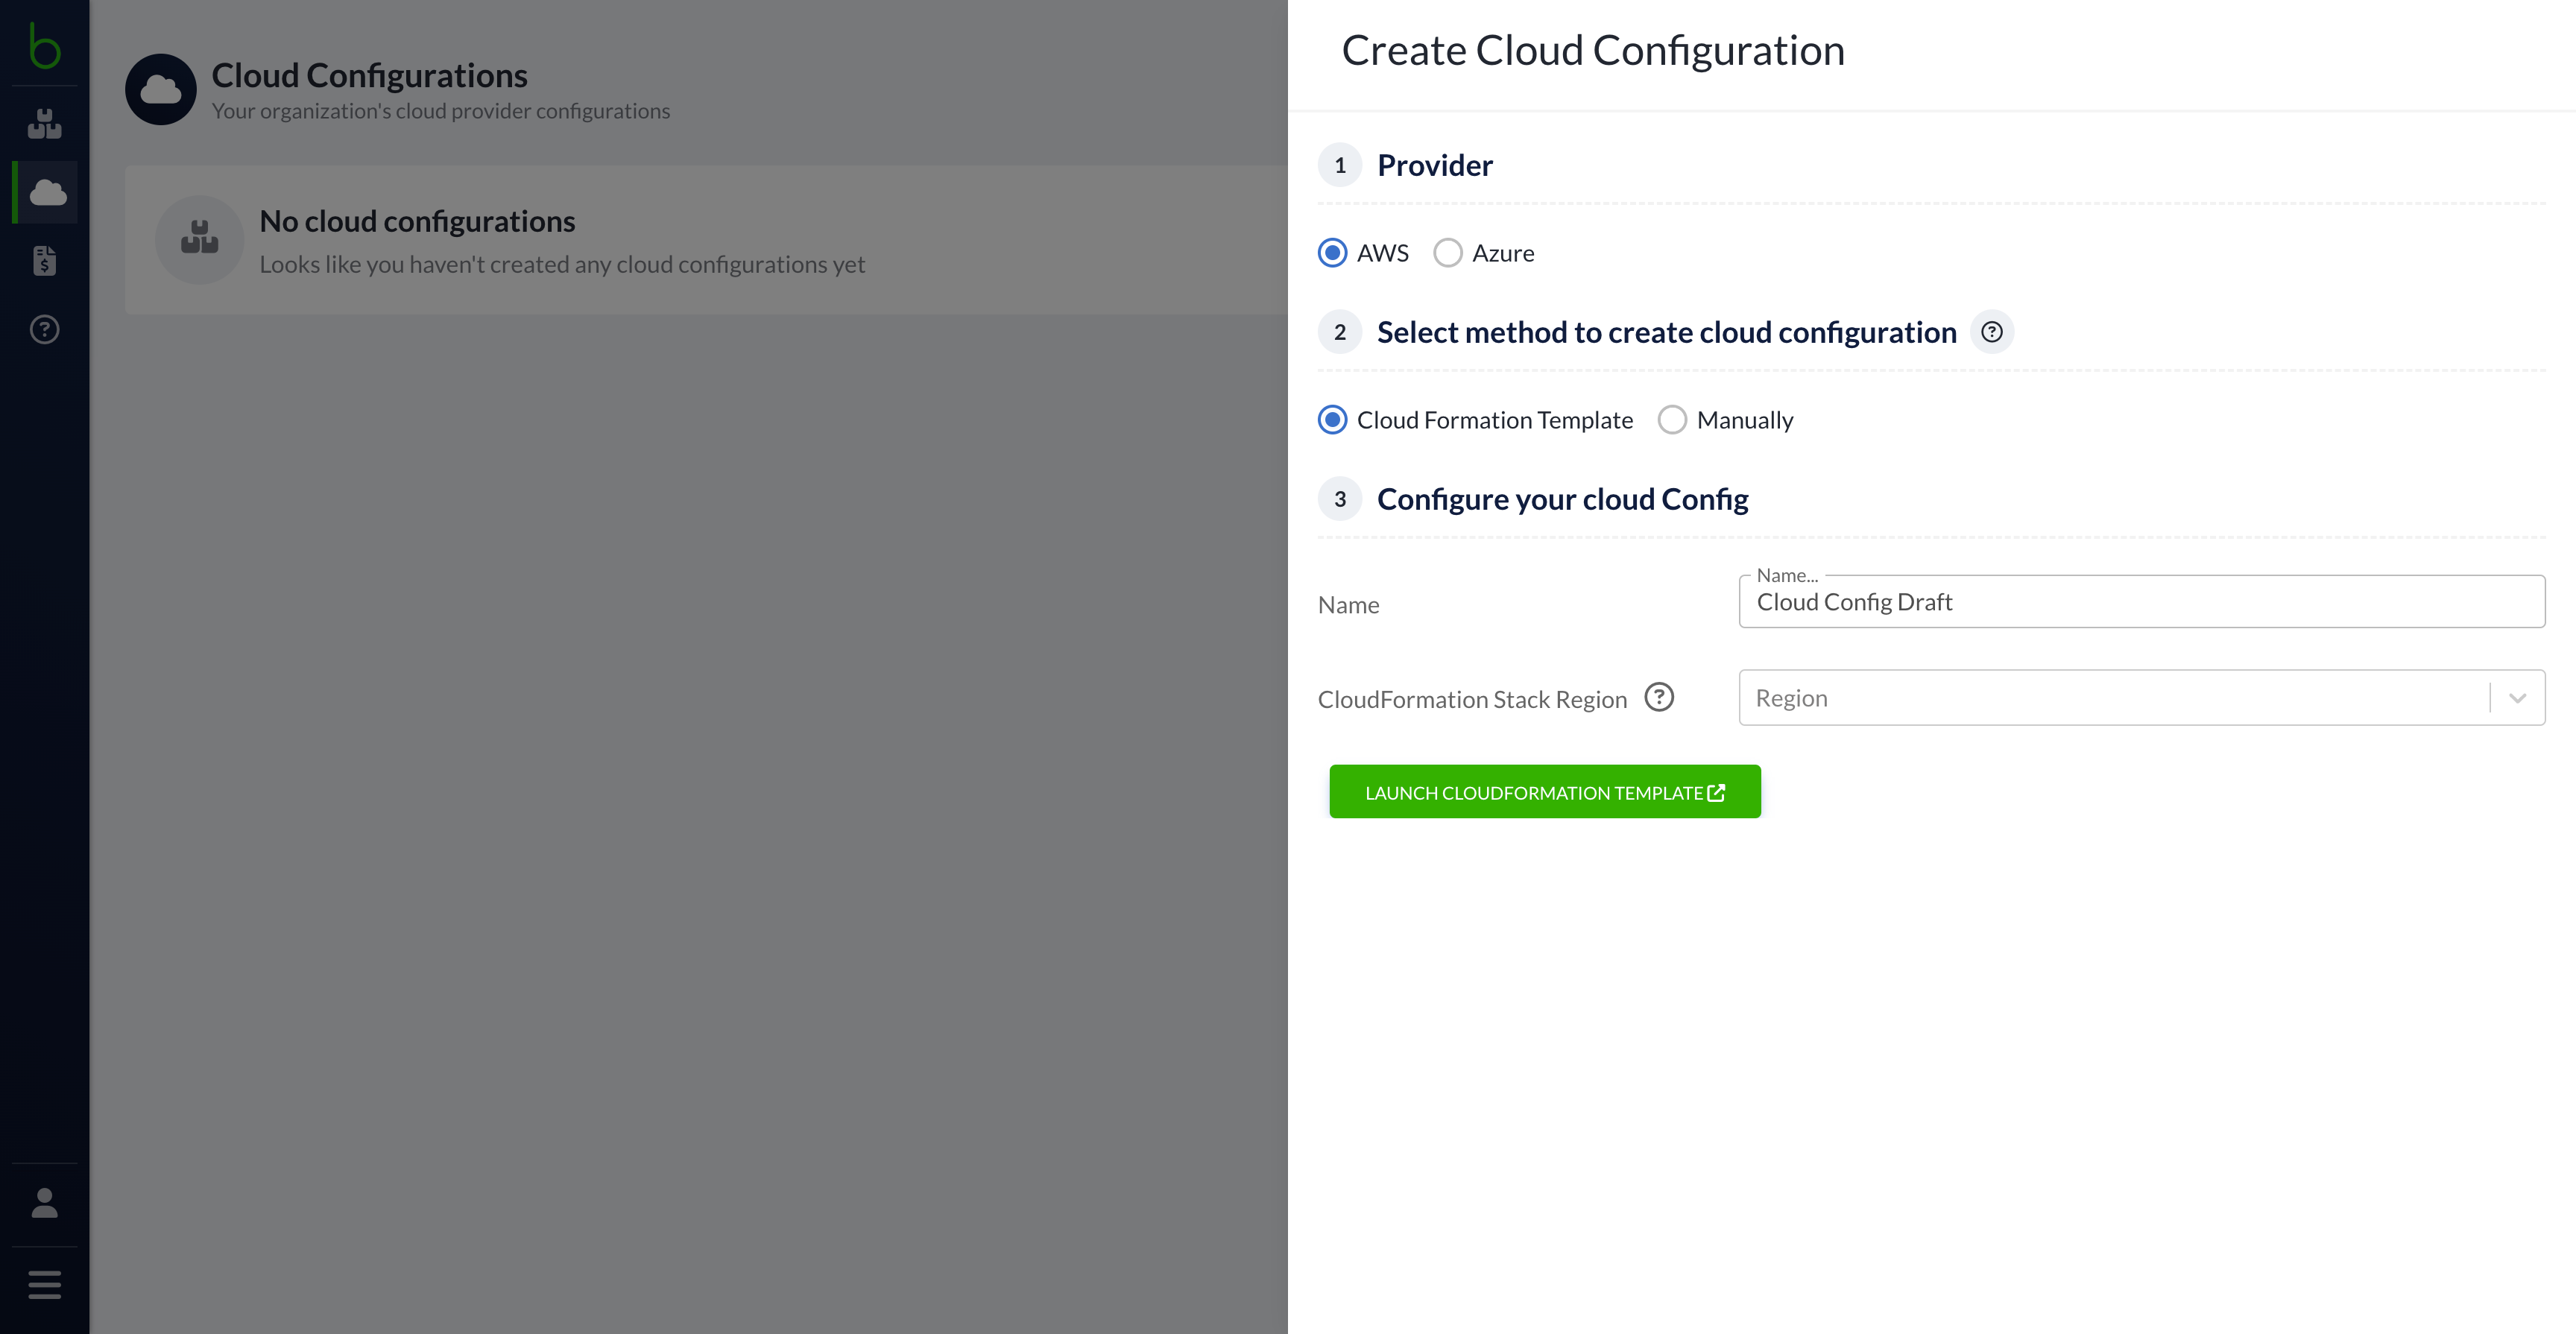This screenshot has width=2576, height=1334.
Task: Select the Manually radio button
Action: 1673,420
